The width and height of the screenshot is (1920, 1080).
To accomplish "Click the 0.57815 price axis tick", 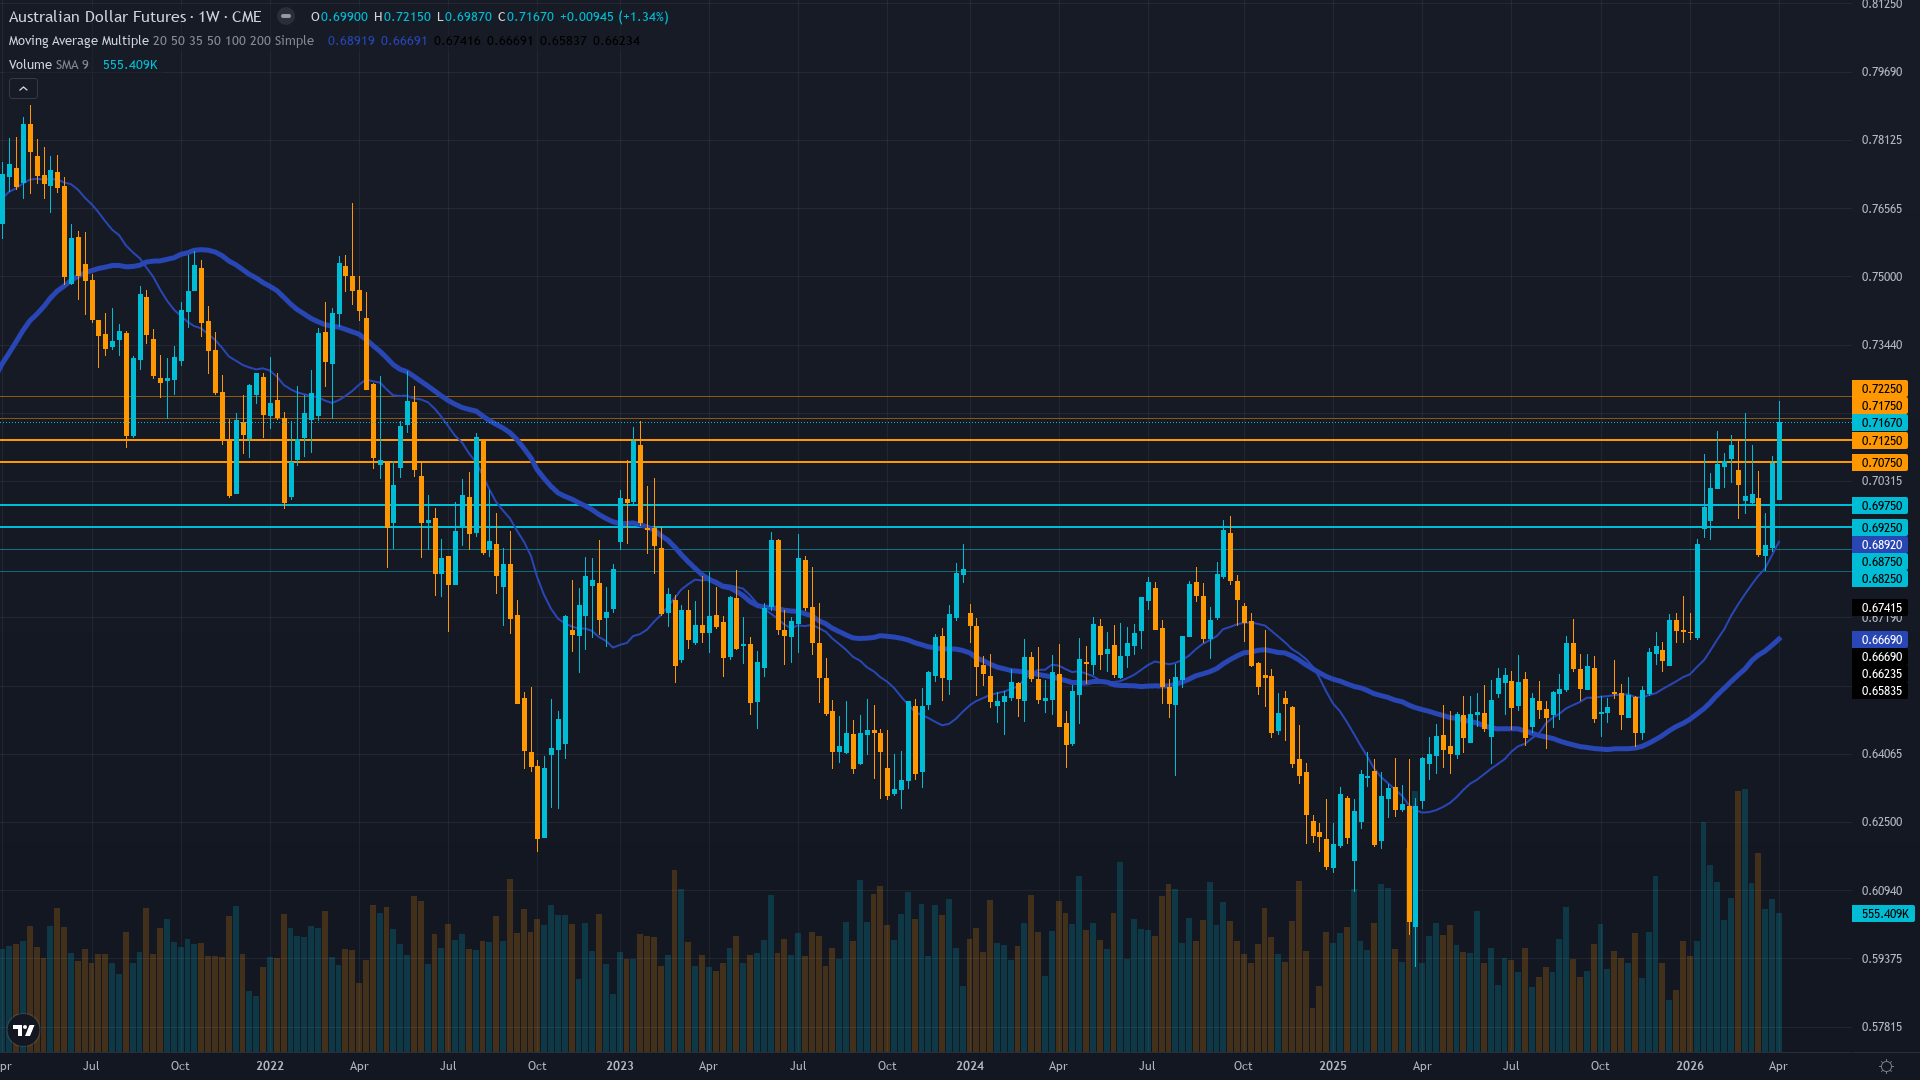I will tap(1881, 1027).
